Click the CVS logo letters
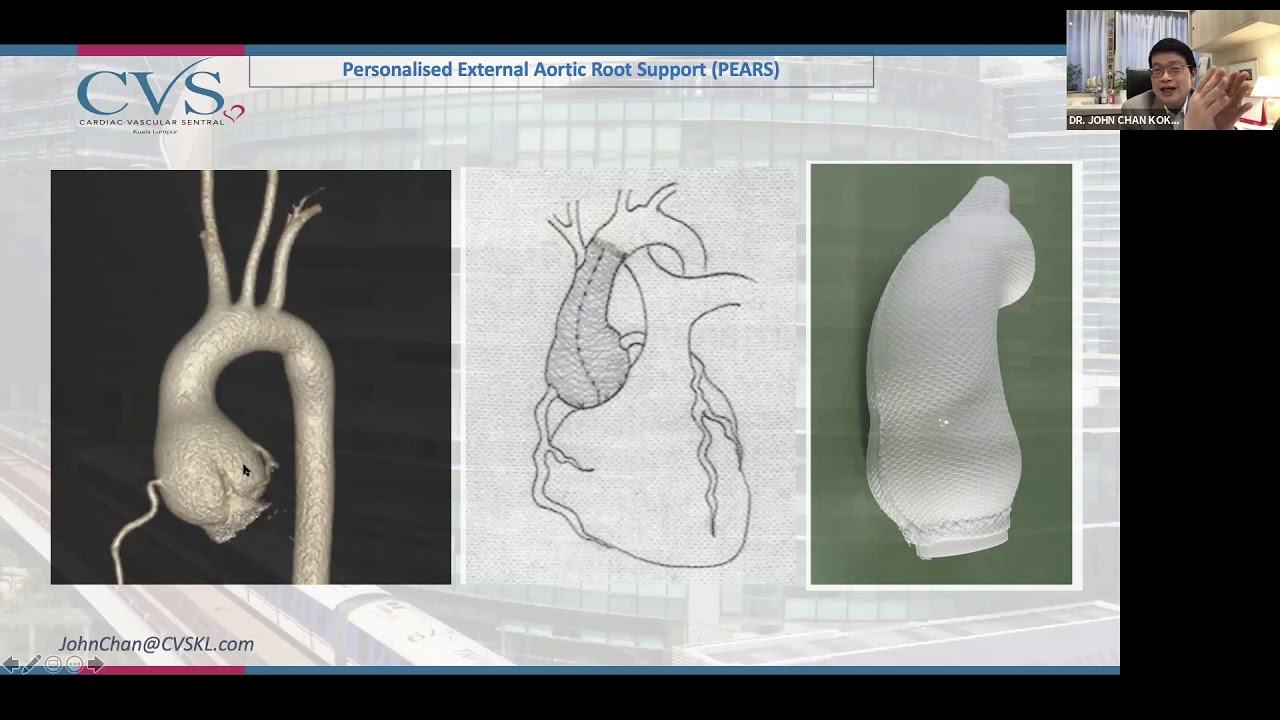 (x=150, y=92)
